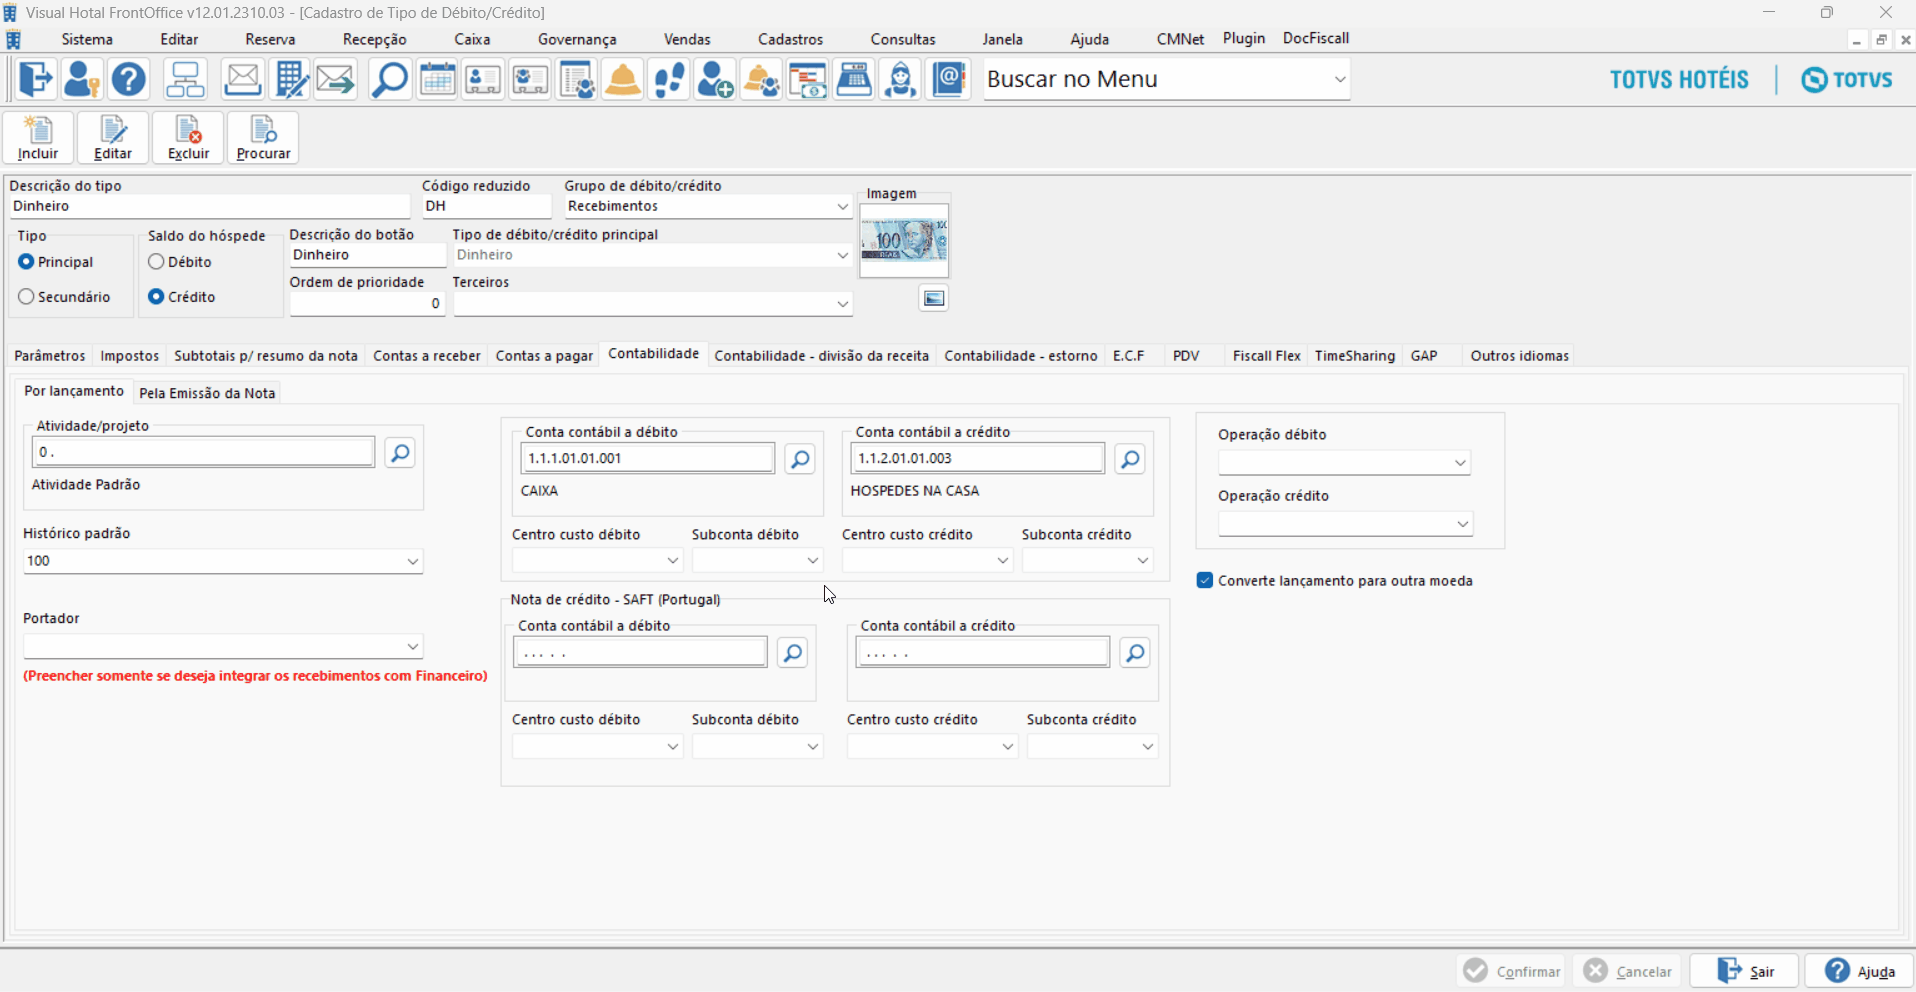Viewport: 1916px width, 992px height.
Task: Select the Secundário radio button
Action: tap(27, 297)
